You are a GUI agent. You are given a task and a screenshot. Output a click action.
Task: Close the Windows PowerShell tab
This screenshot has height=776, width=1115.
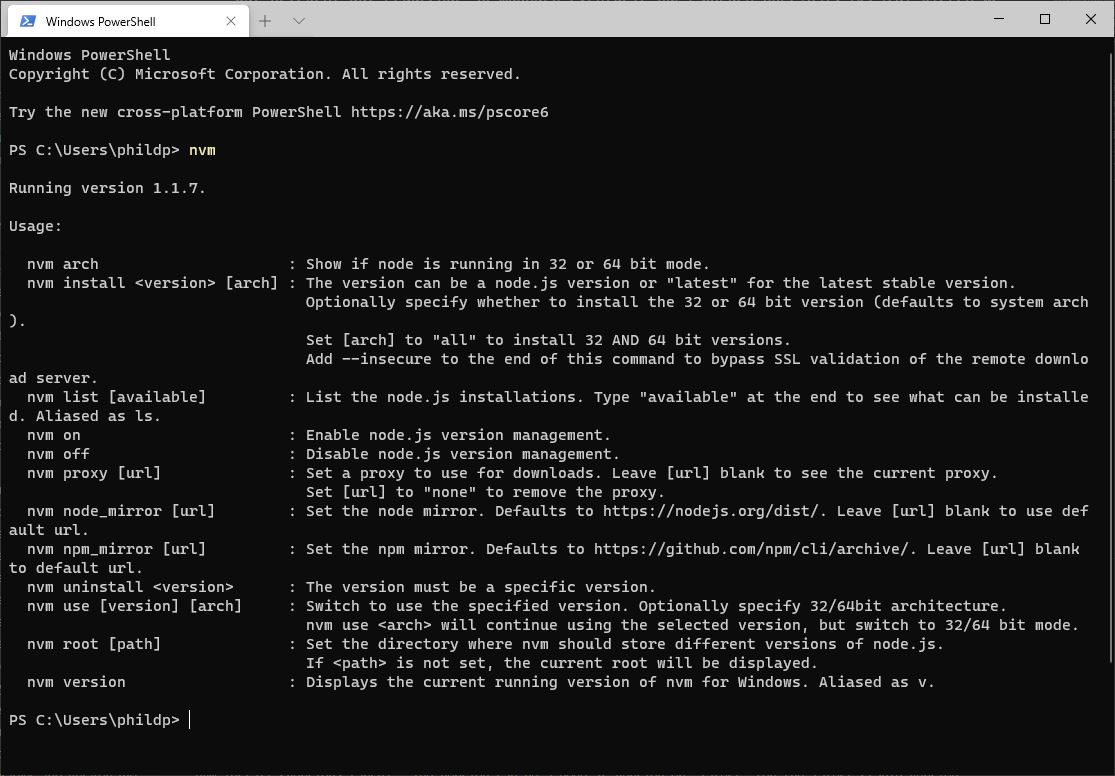[x=231, y=20]
